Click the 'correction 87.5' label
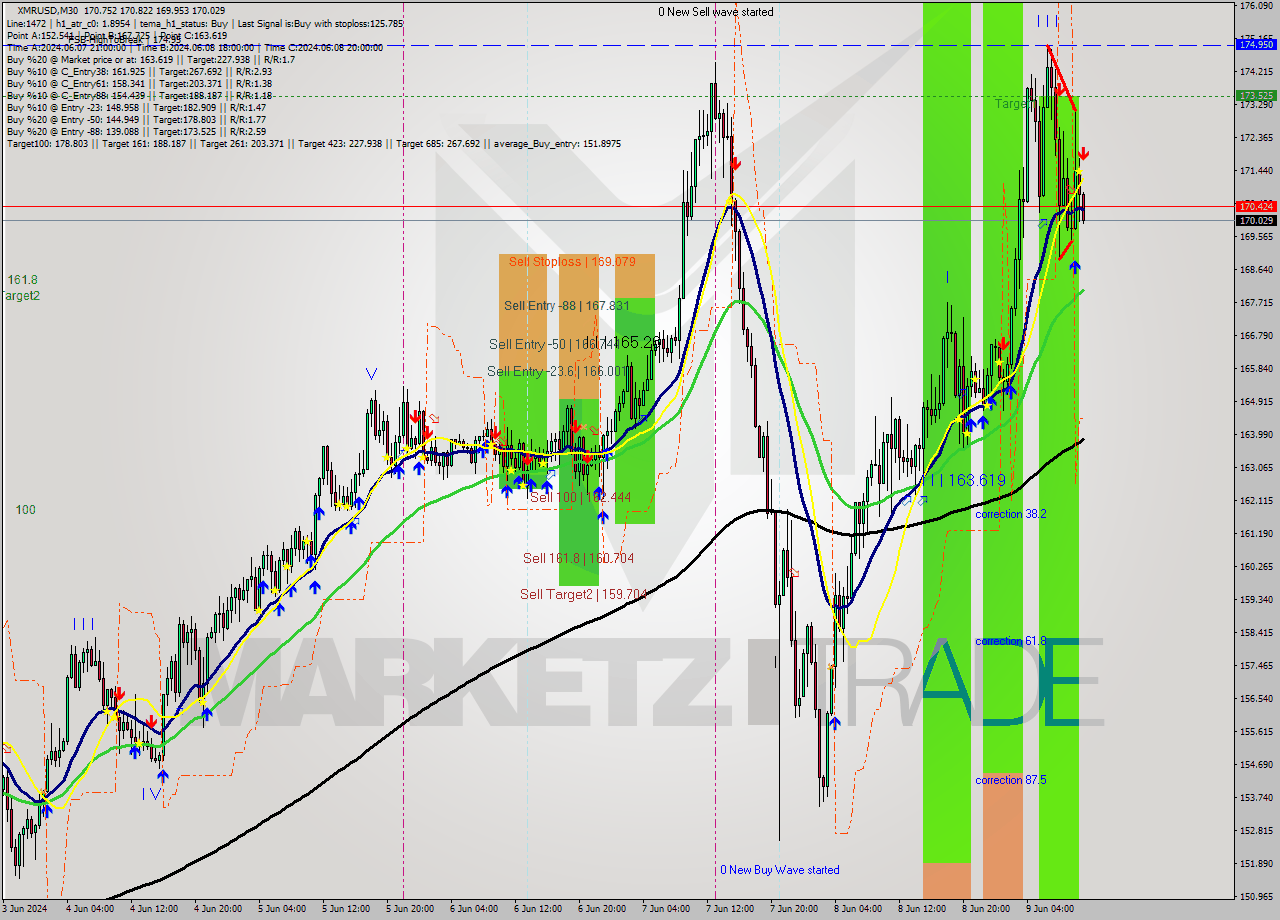 [x=1011, y=780]
